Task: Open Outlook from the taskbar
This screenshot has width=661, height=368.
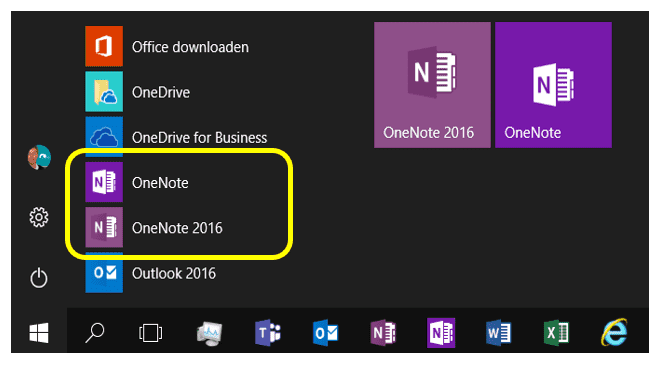Action: 325,333
